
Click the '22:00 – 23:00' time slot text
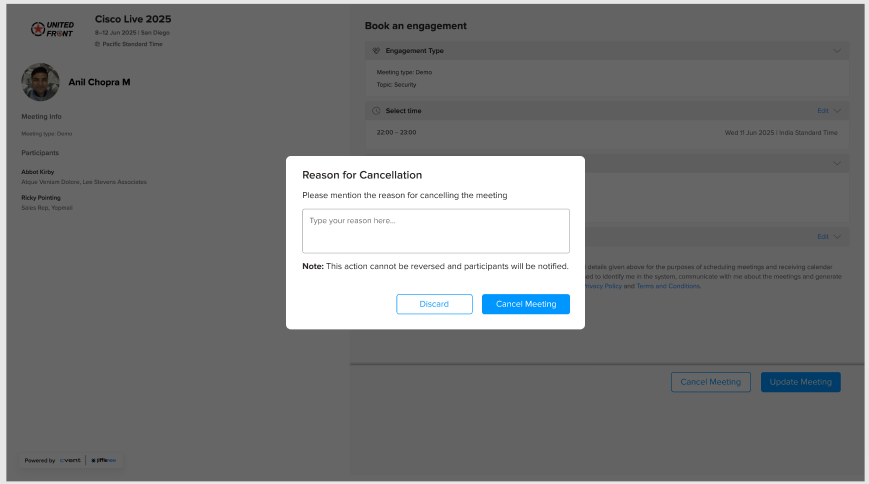[396, 133]
